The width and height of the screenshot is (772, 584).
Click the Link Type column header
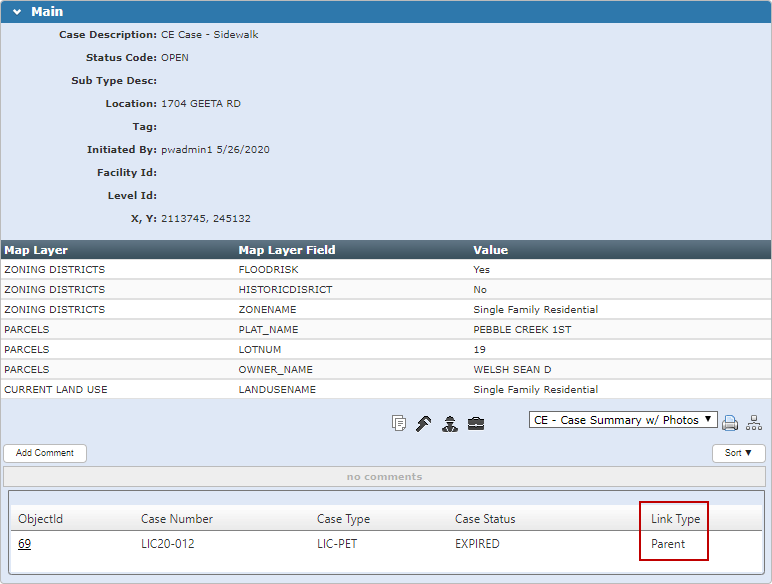(676, 519)
